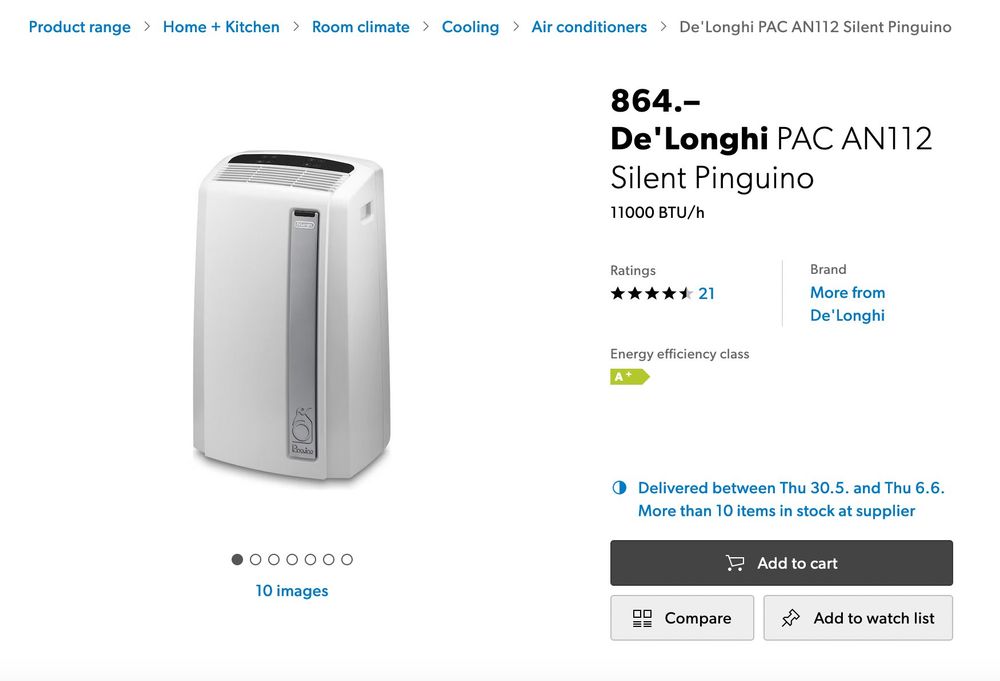Open the 10 images gallery link
The image size is (1000, 681).
point(292,590)
